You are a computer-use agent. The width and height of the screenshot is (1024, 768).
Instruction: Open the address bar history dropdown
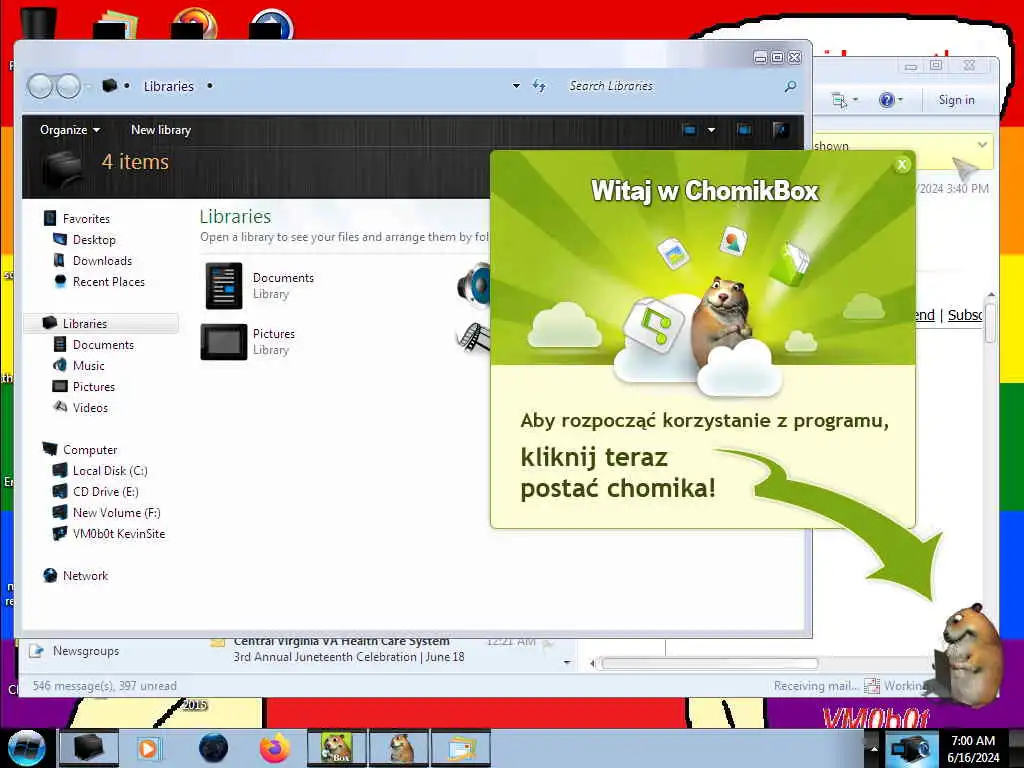pyautogui.click(x=516, y=86)
